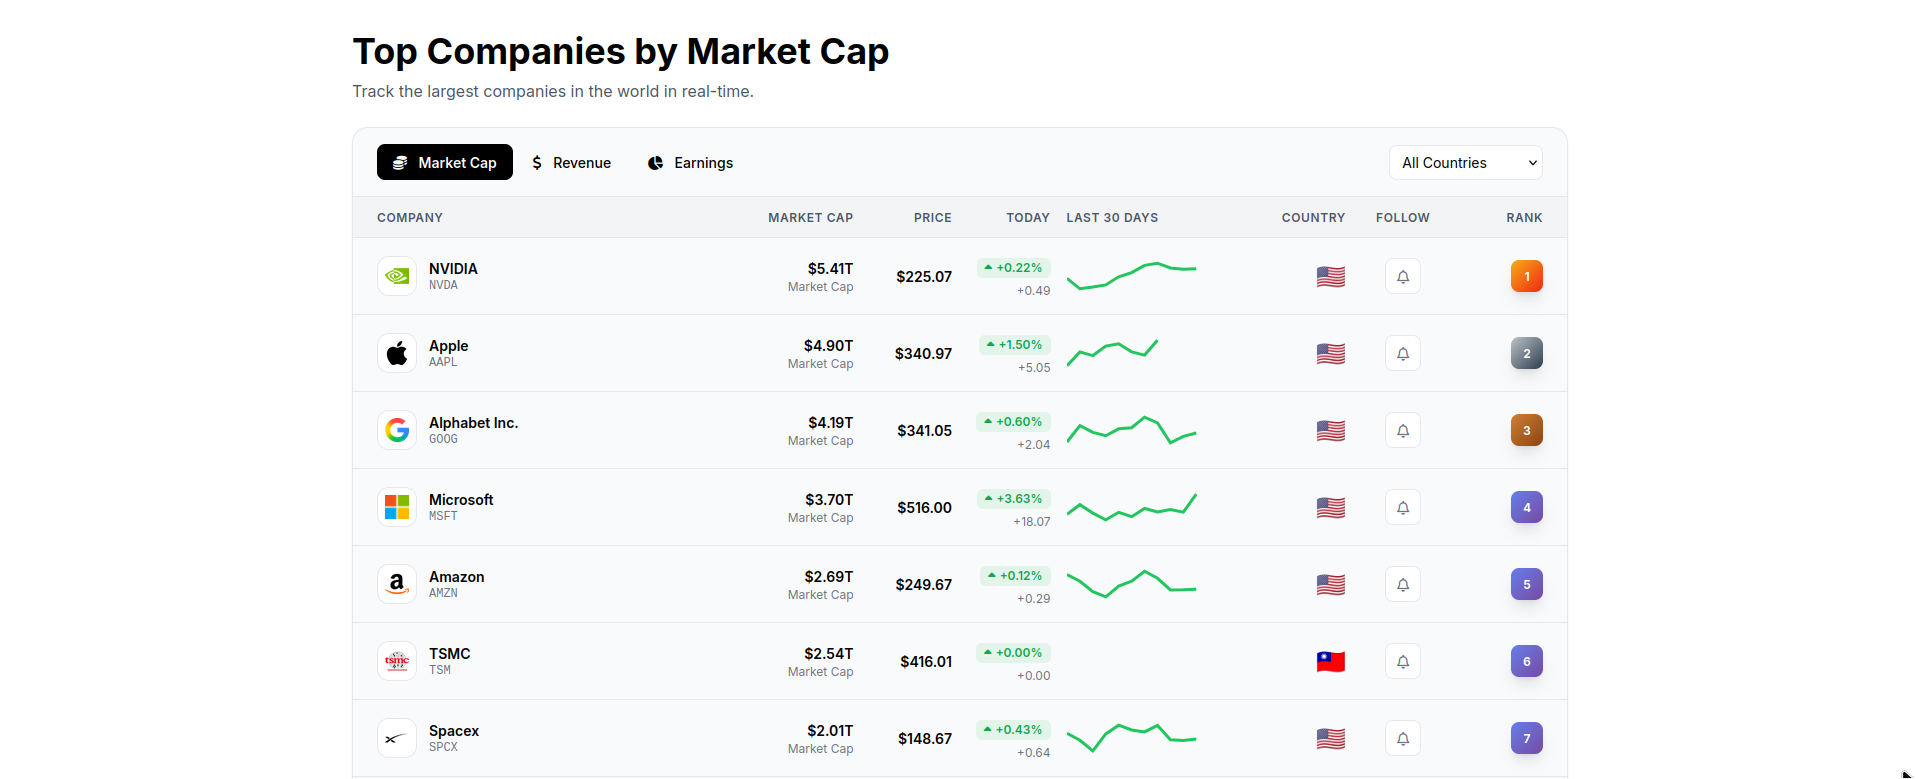Click the Apple company logo
This screenshot has height=779, width=1920.
click(397, 353)
